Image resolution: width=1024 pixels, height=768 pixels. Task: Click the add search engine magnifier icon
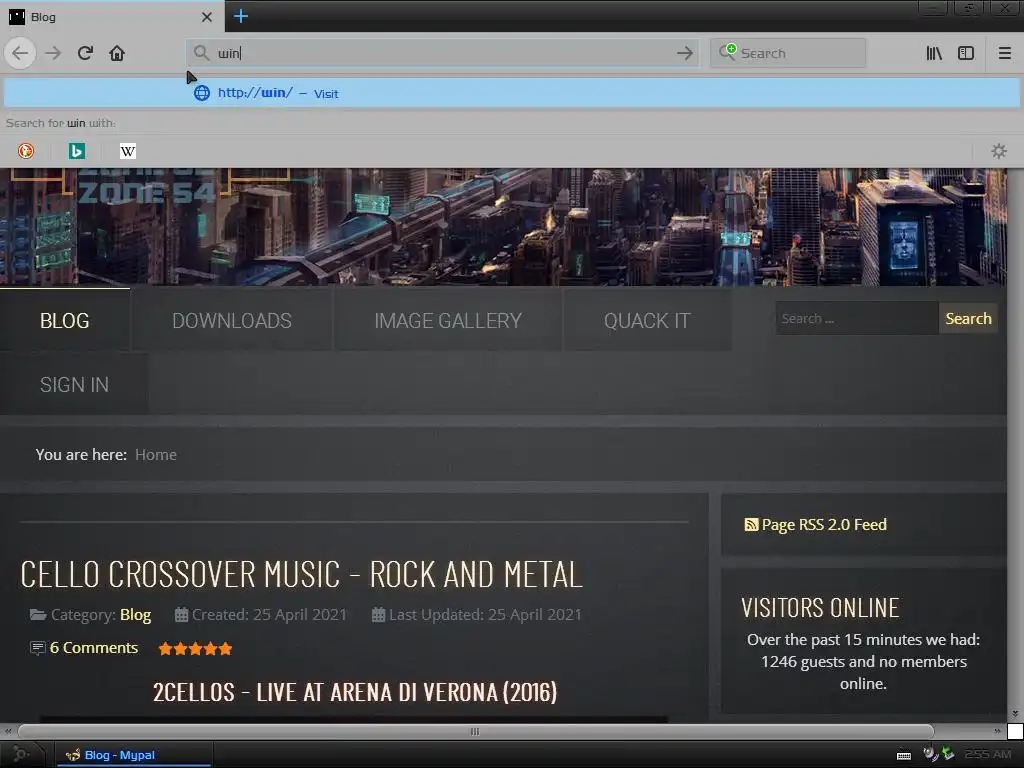point(728,52)
